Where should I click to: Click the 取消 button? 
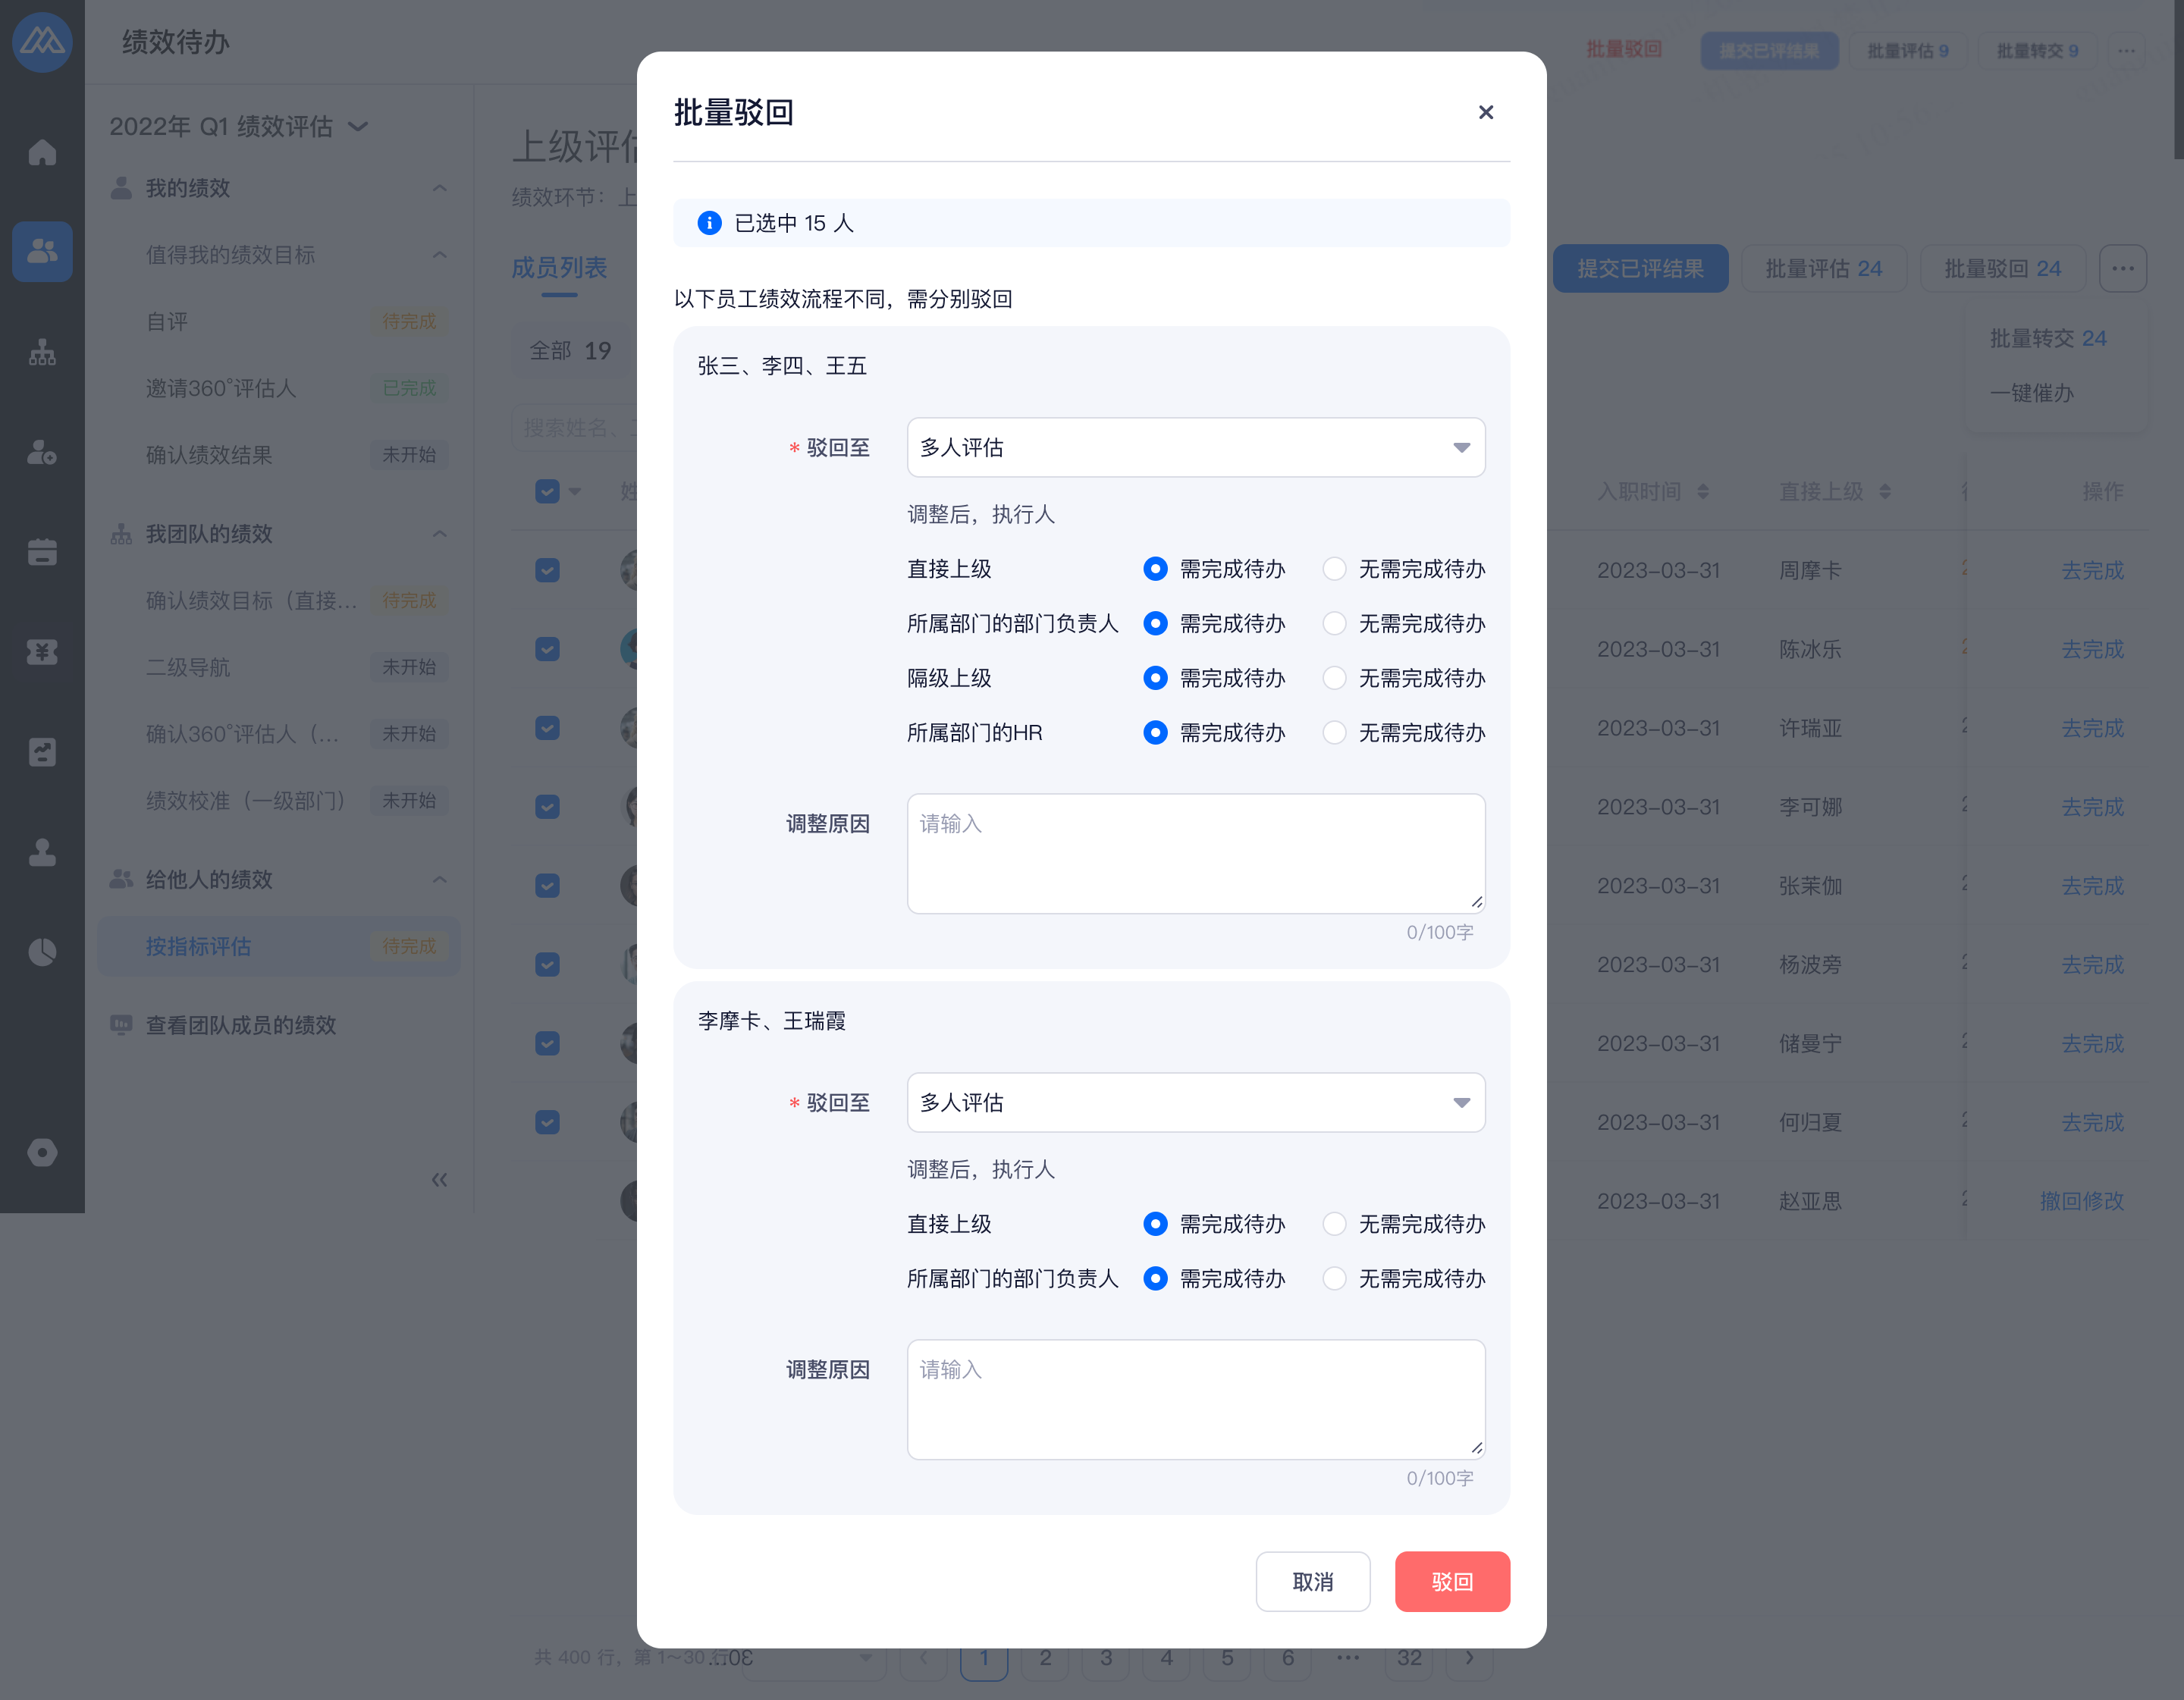click(x=1312, y=1581)
